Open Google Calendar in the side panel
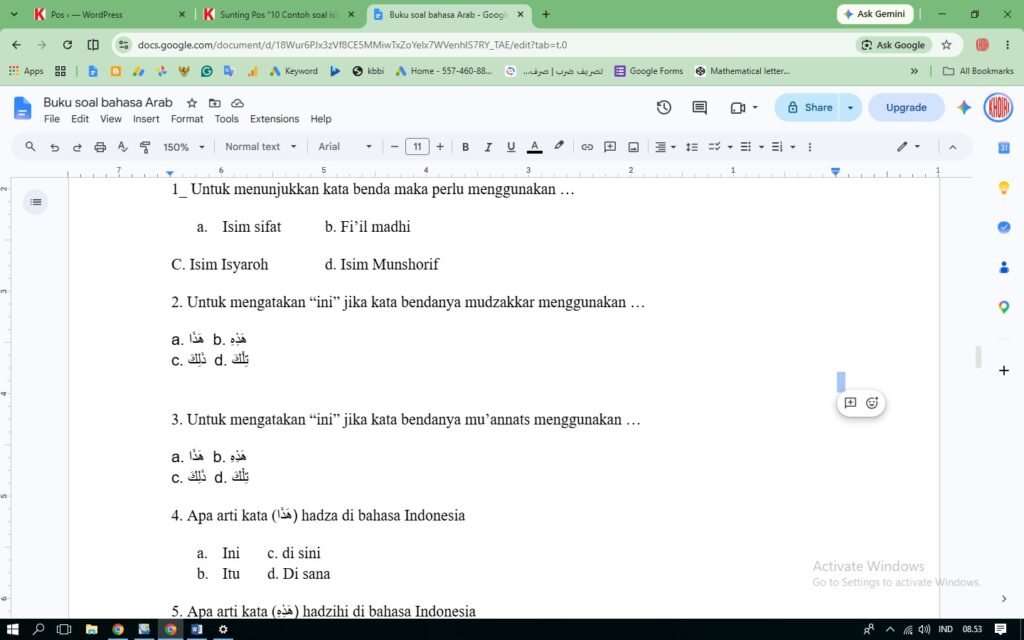 point(1004,148)
